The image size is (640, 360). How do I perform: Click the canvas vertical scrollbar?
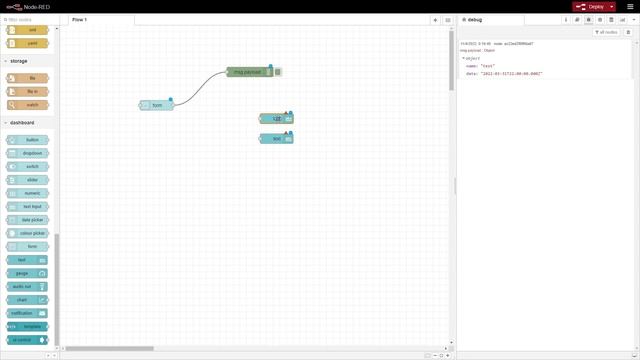451,60
